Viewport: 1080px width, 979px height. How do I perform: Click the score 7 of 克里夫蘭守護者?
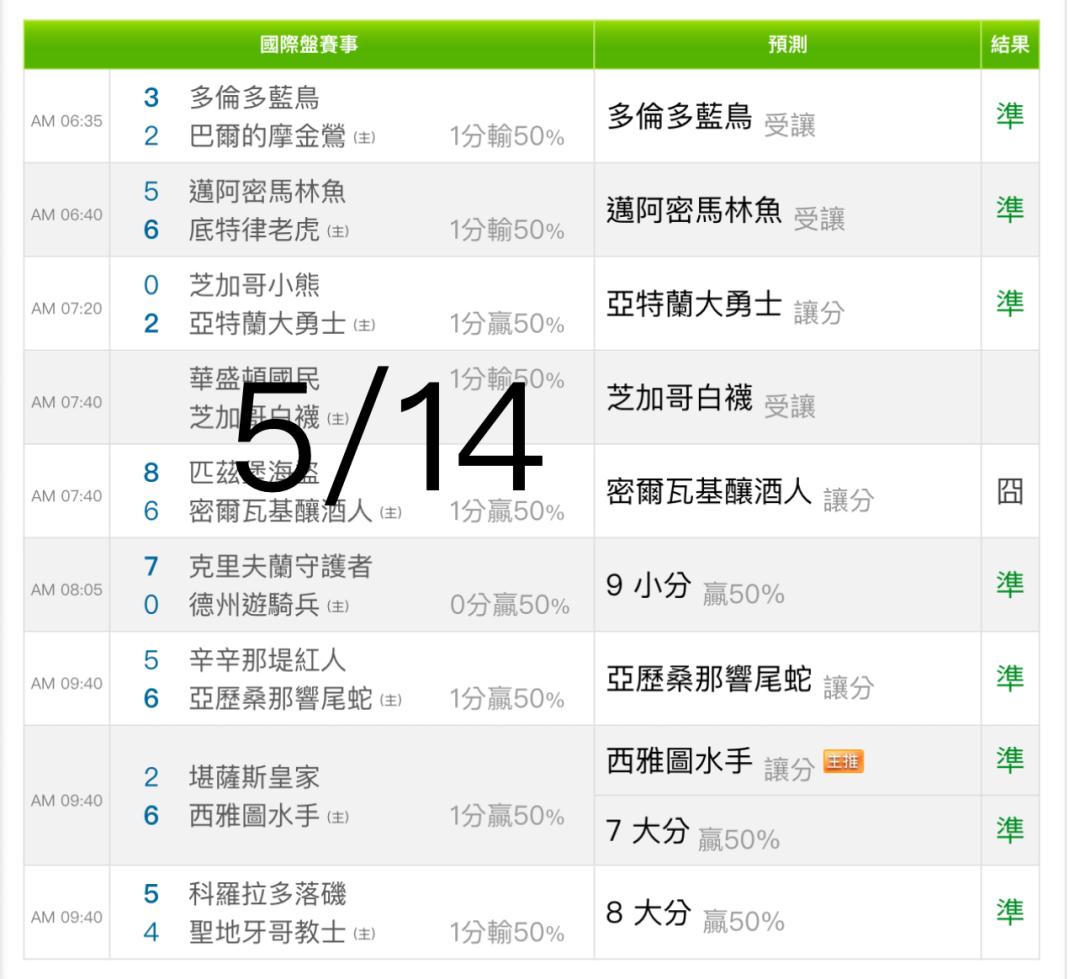(151, 566)
